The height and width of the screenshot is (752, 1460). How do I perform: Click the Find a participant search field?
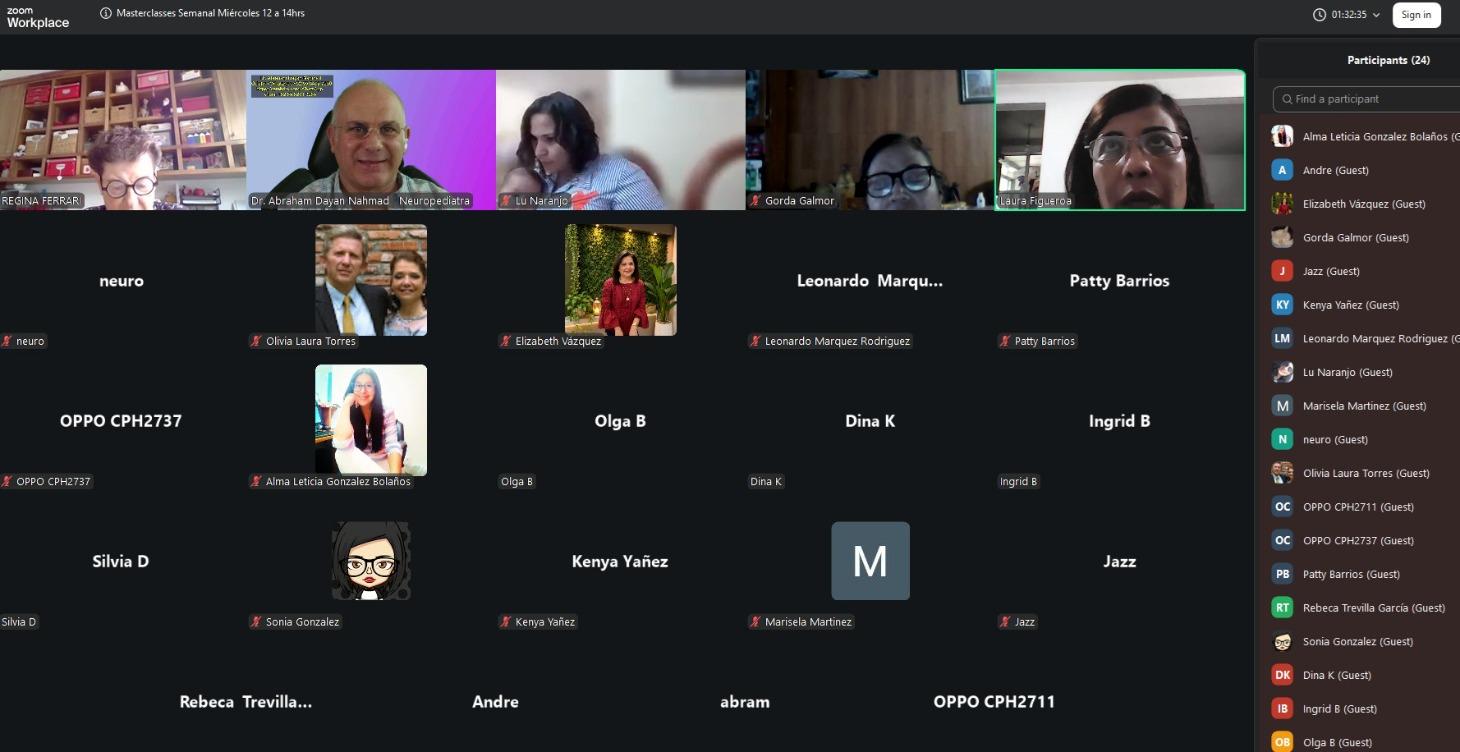click(x=1366, y=99)
